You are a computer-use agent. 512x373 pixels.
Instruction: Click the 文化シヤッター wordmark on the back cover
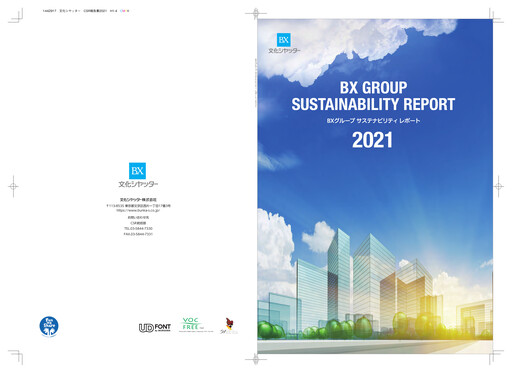tap(138, 184)
